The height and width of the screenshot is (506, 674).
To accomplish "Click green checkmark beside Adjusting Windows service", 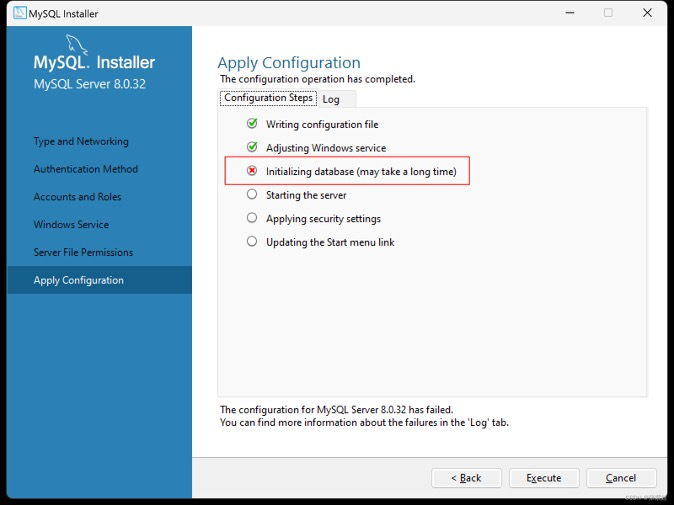I will pos(252,148).
